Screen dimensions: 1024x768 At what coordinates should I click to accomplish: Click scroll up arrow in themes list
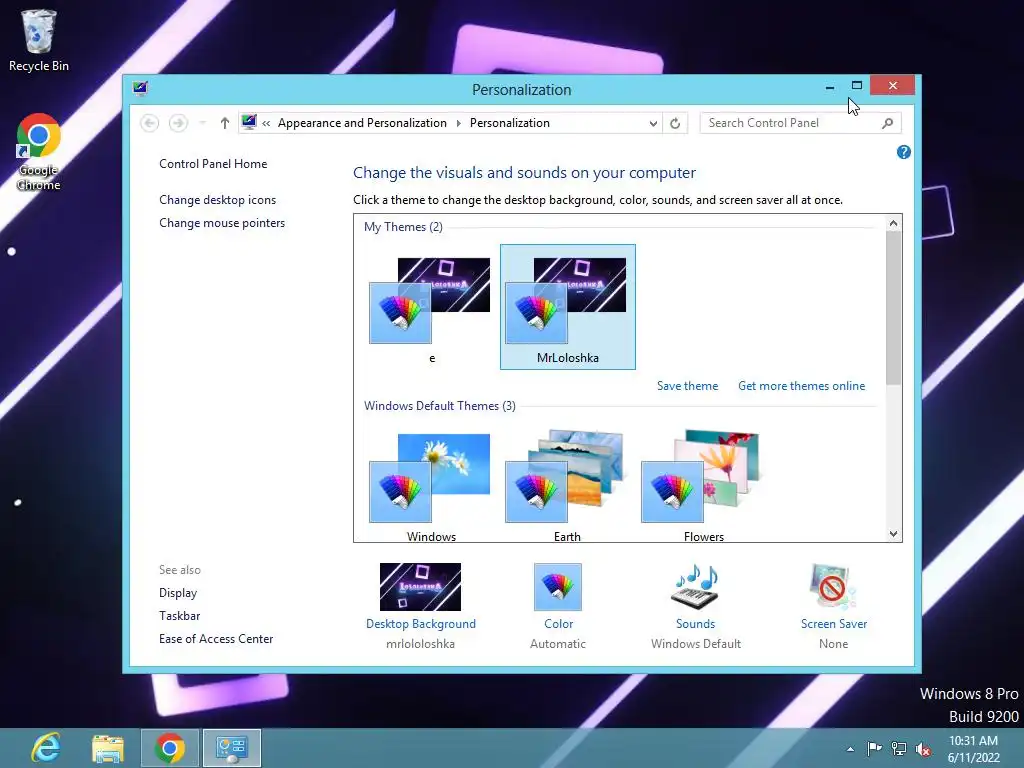[x=893, y=223]
